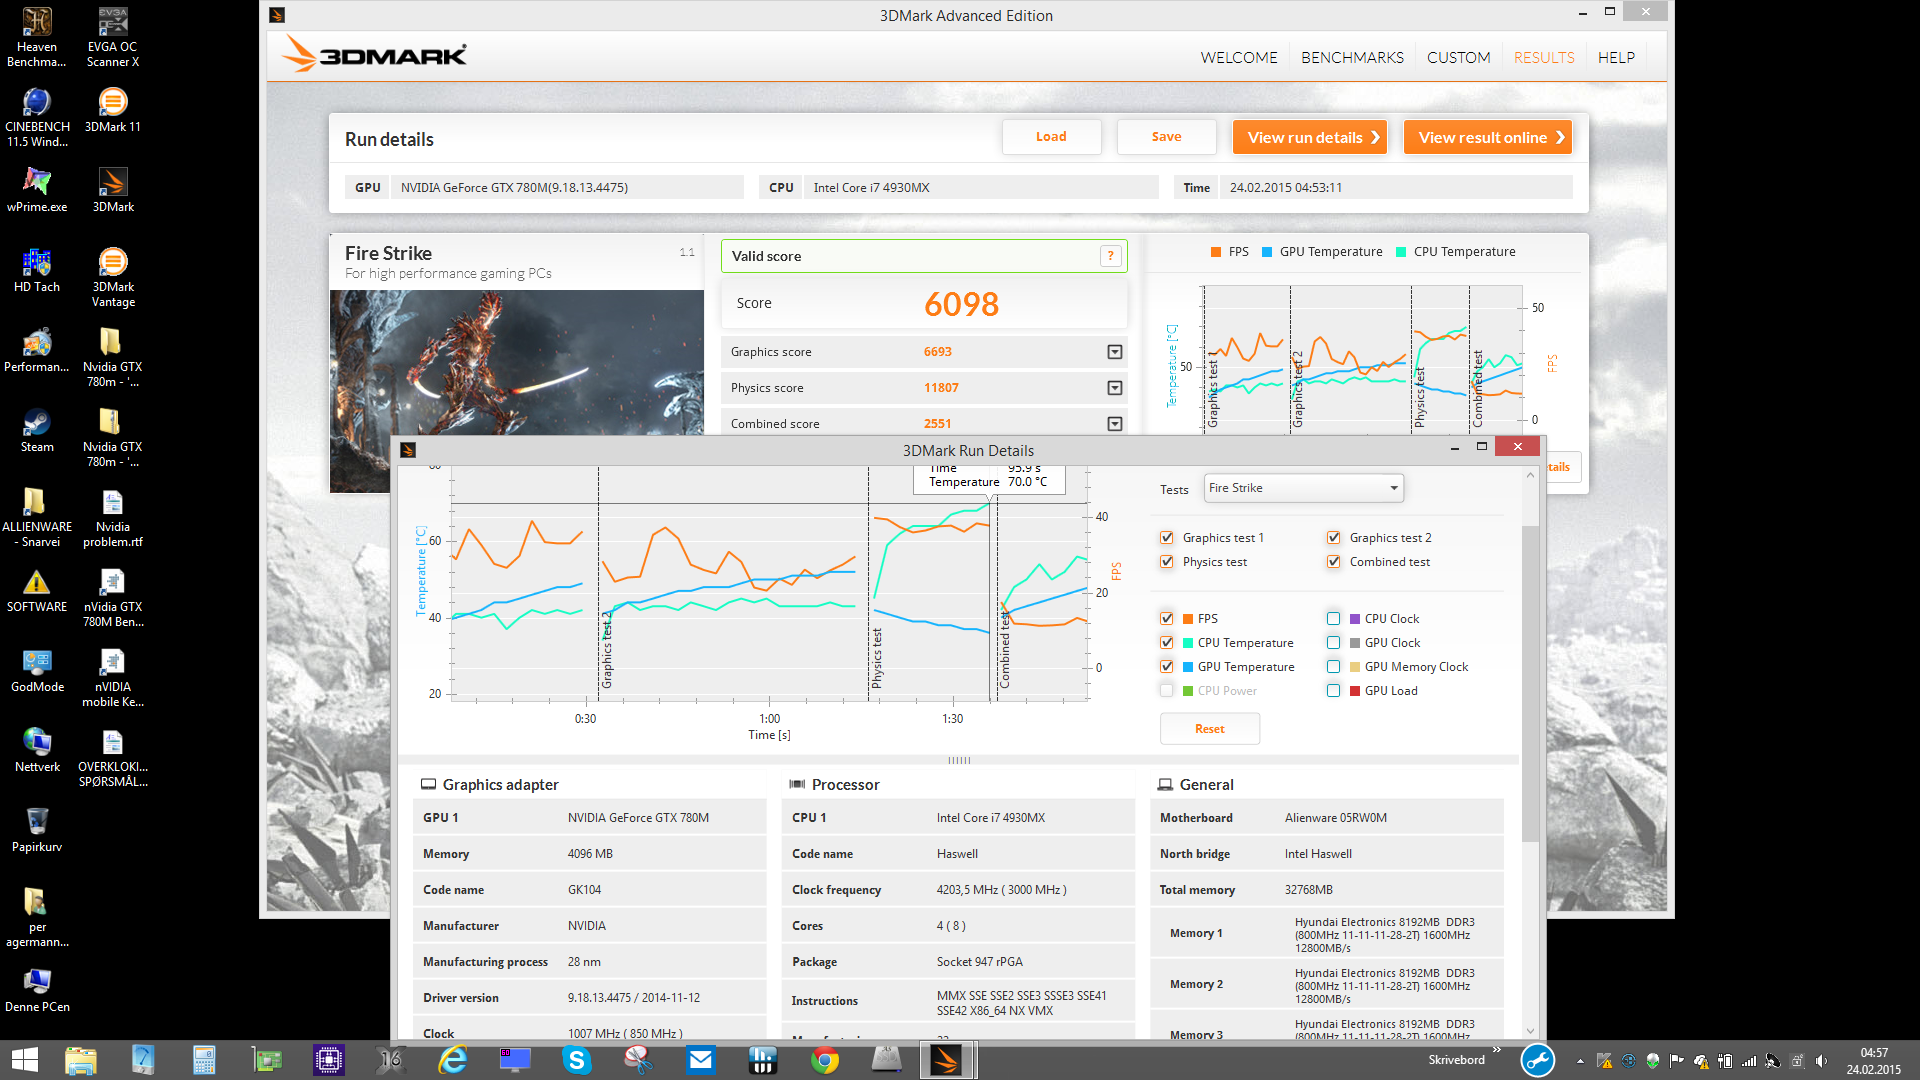Viewport: 1920px width, 1080px height.
Task: Toggle the FPS graph checkbox
Action: point(1166,619)
